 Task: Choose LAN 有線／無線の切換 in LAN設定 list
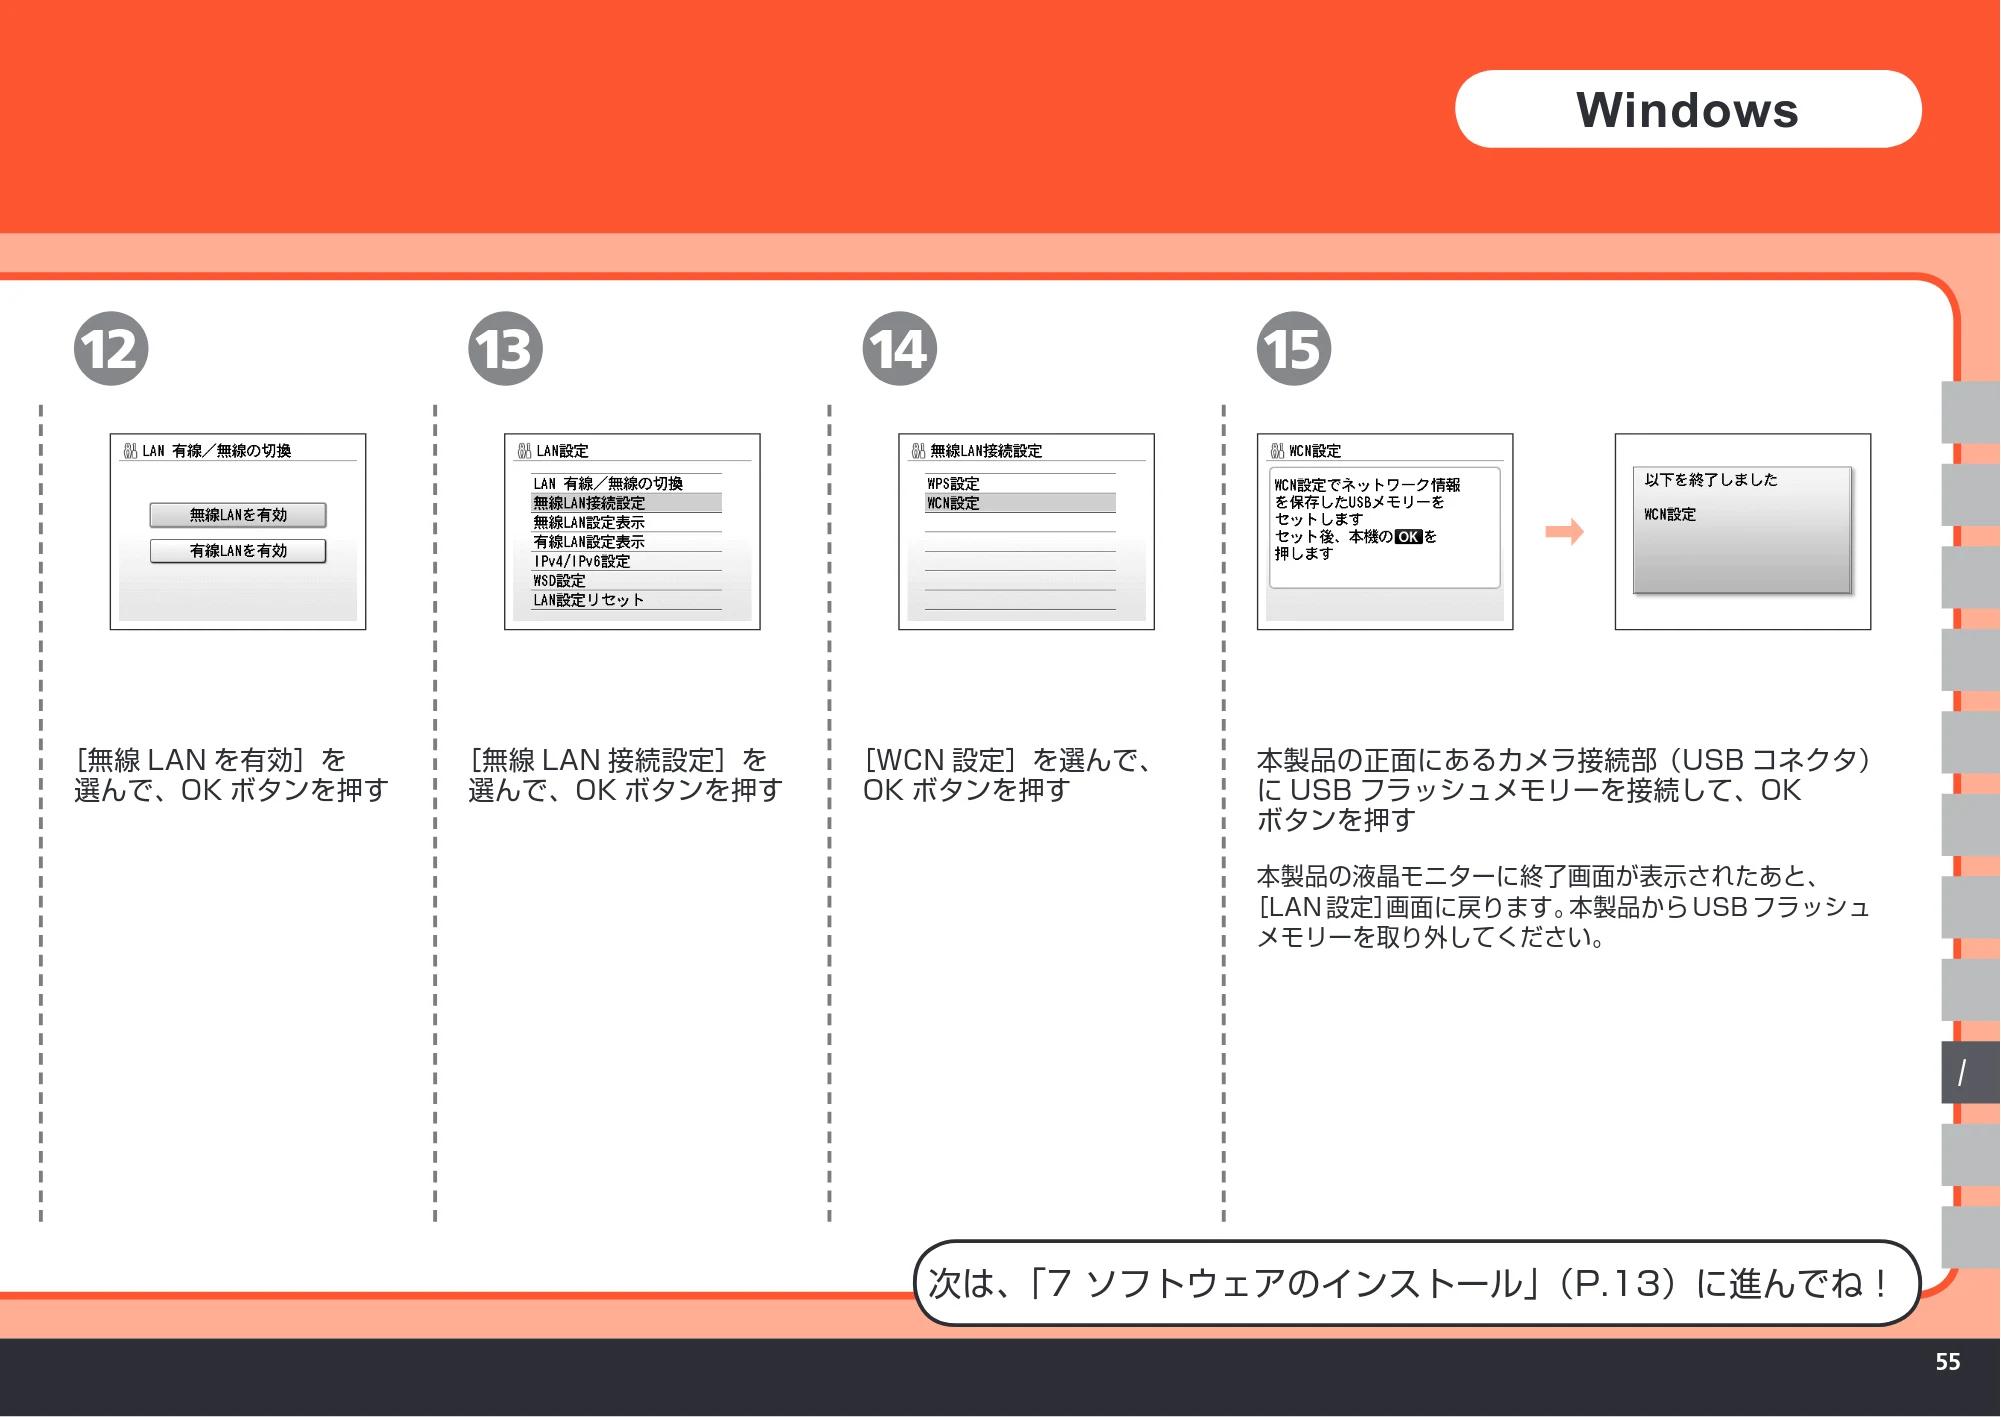coord(626,484)
